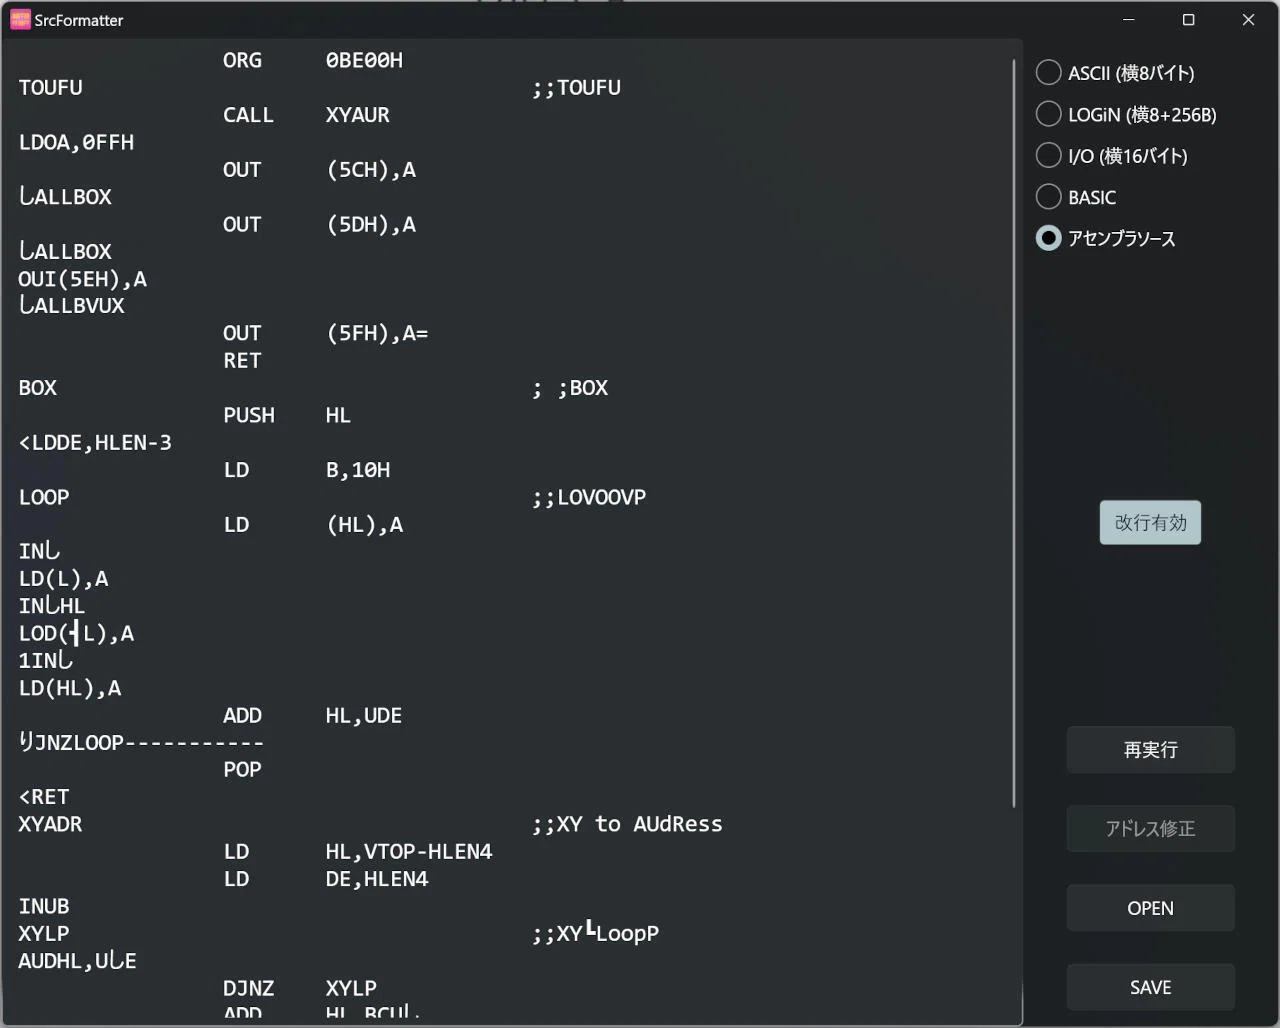The image size is (1280, 1028).
Task: Click the 'RET' instruction below OUT (5FH)
Action: pos(242,360)
